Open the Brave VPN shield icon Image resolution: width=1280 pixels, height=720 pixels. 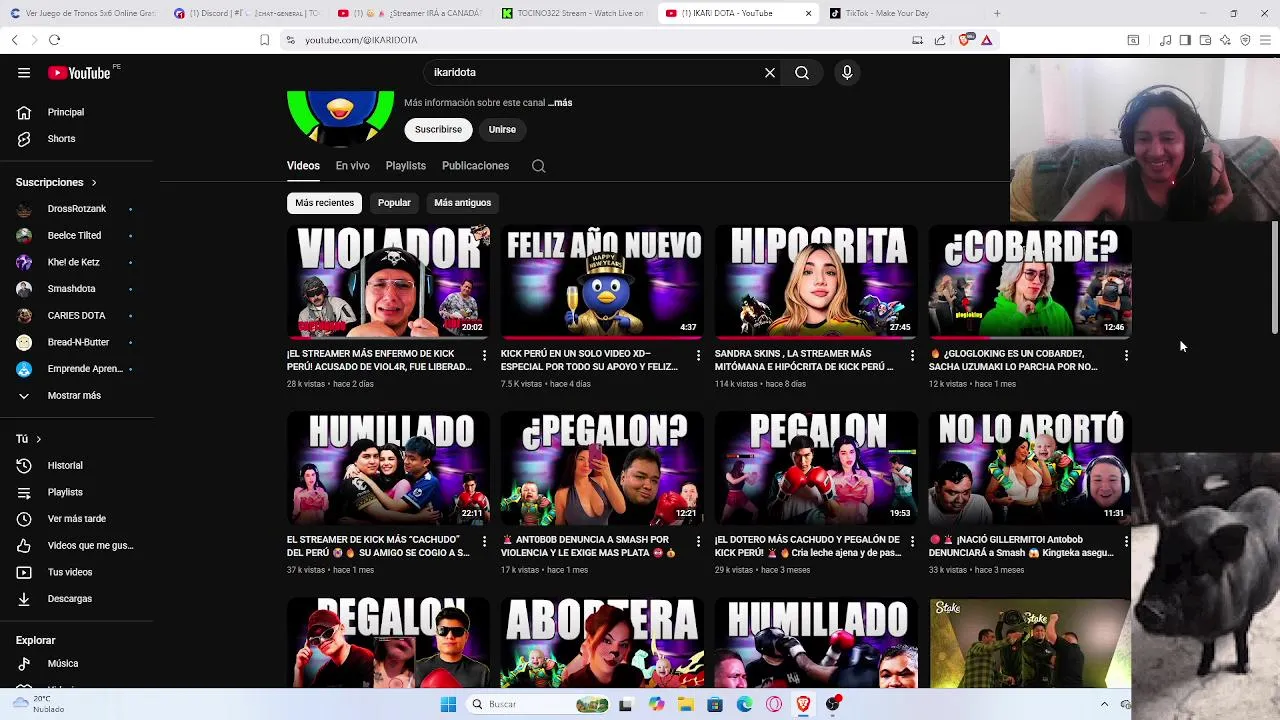coord(1245,40)
